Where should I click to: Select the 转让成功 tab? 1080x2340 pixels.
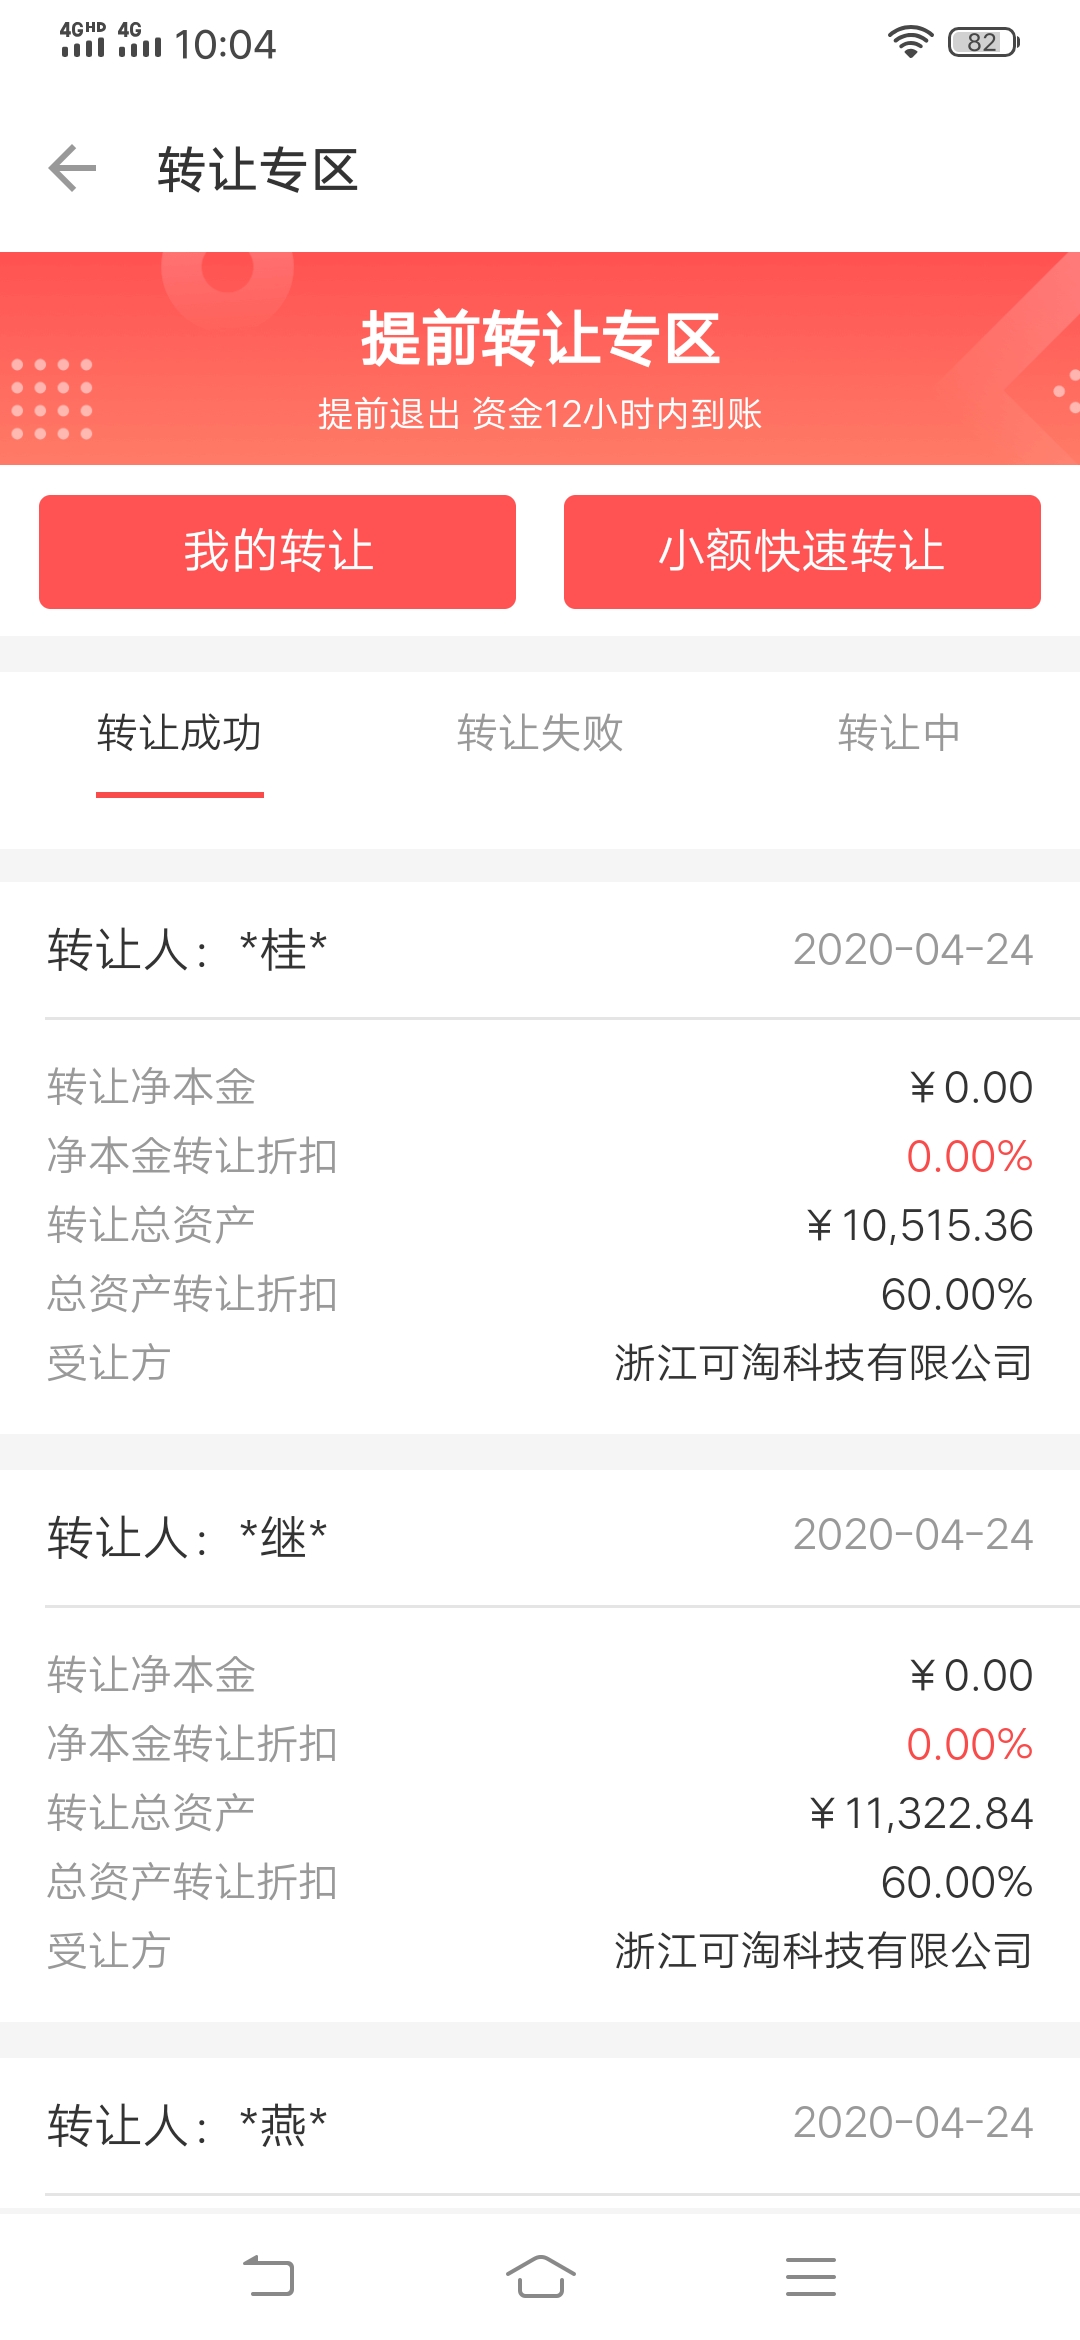click(x=180, y=734)
